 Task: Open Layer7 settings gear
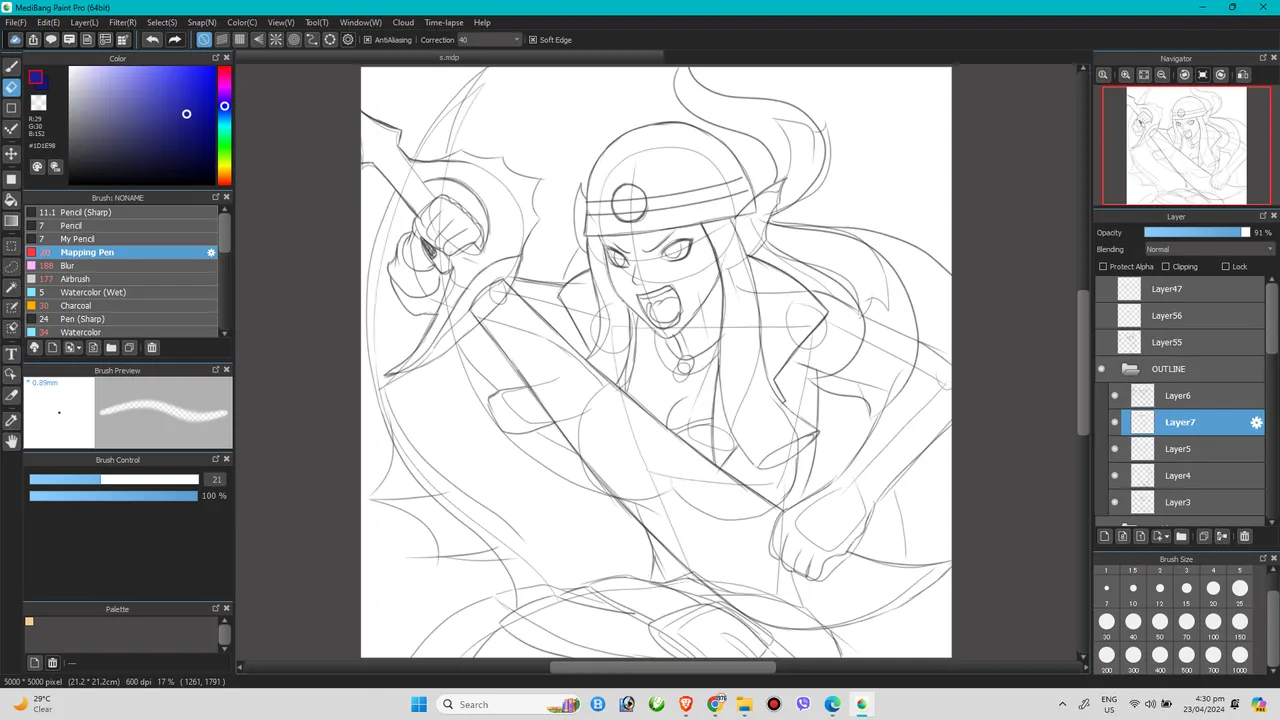1257,423
